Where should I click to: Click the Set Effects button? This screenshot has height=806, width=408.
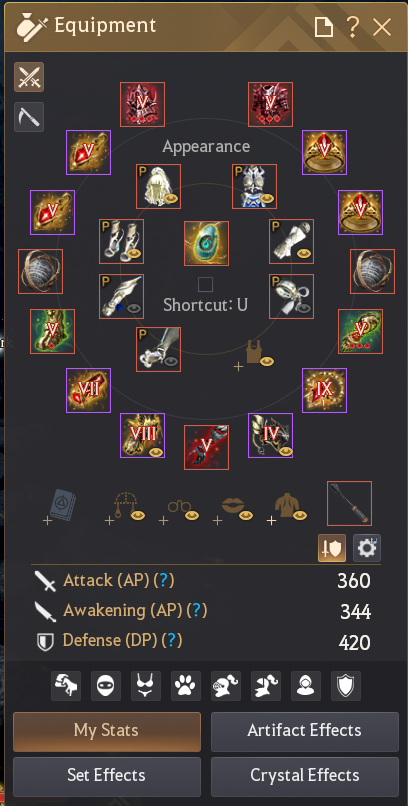(107, 776)
